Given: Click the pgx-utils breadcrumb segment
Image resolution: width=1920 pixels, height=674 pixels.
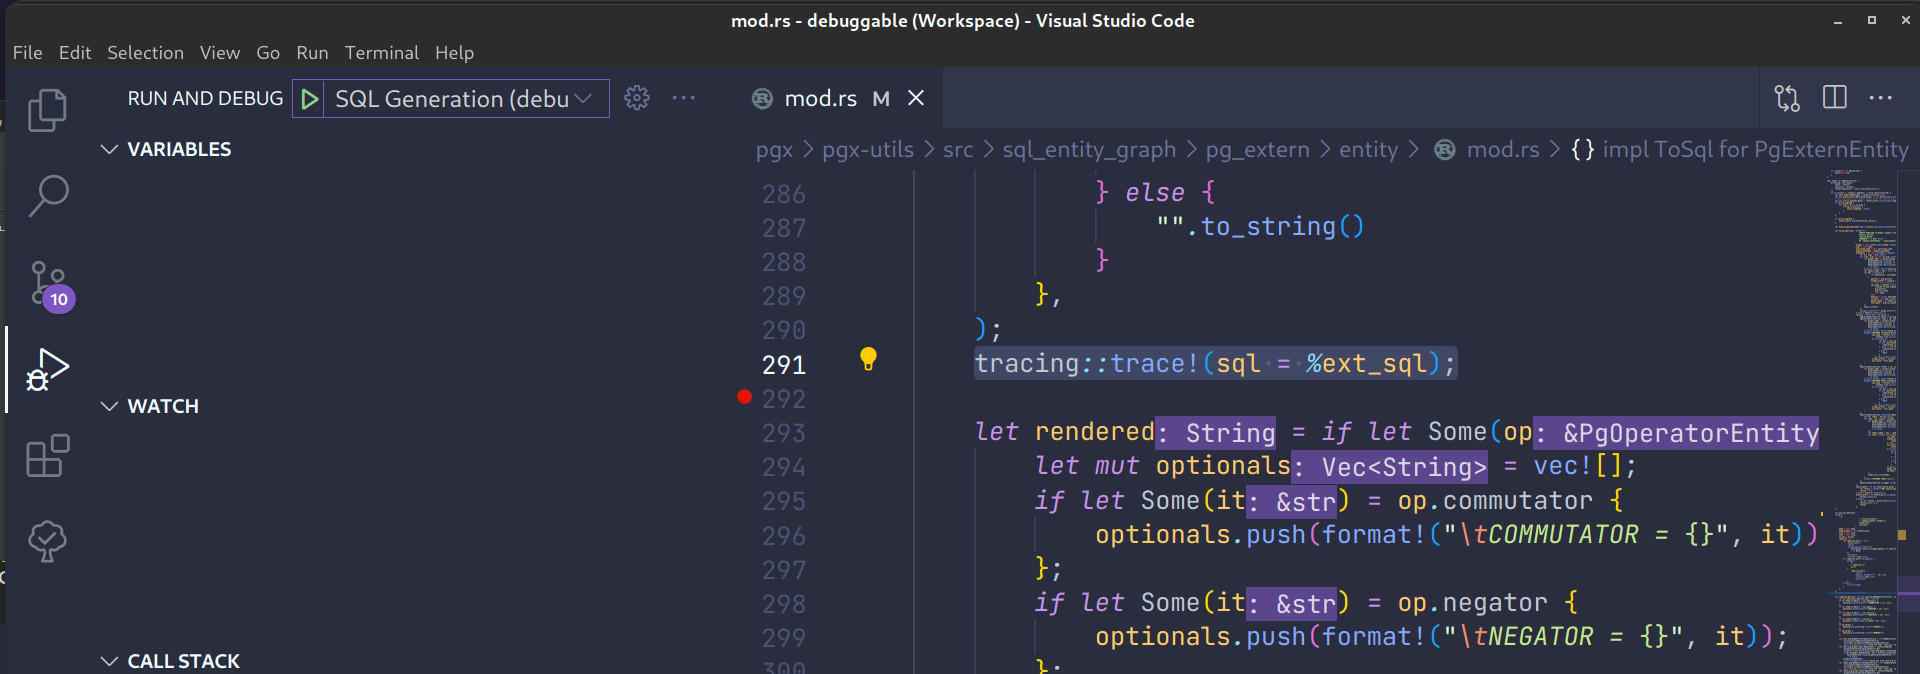Looking at the screenshot, I should click(x=867, y=150).
